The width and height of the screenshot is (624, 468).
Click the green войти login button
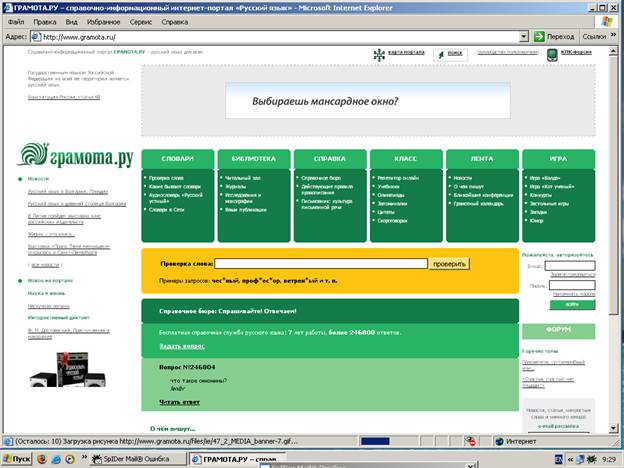(572, 304)
